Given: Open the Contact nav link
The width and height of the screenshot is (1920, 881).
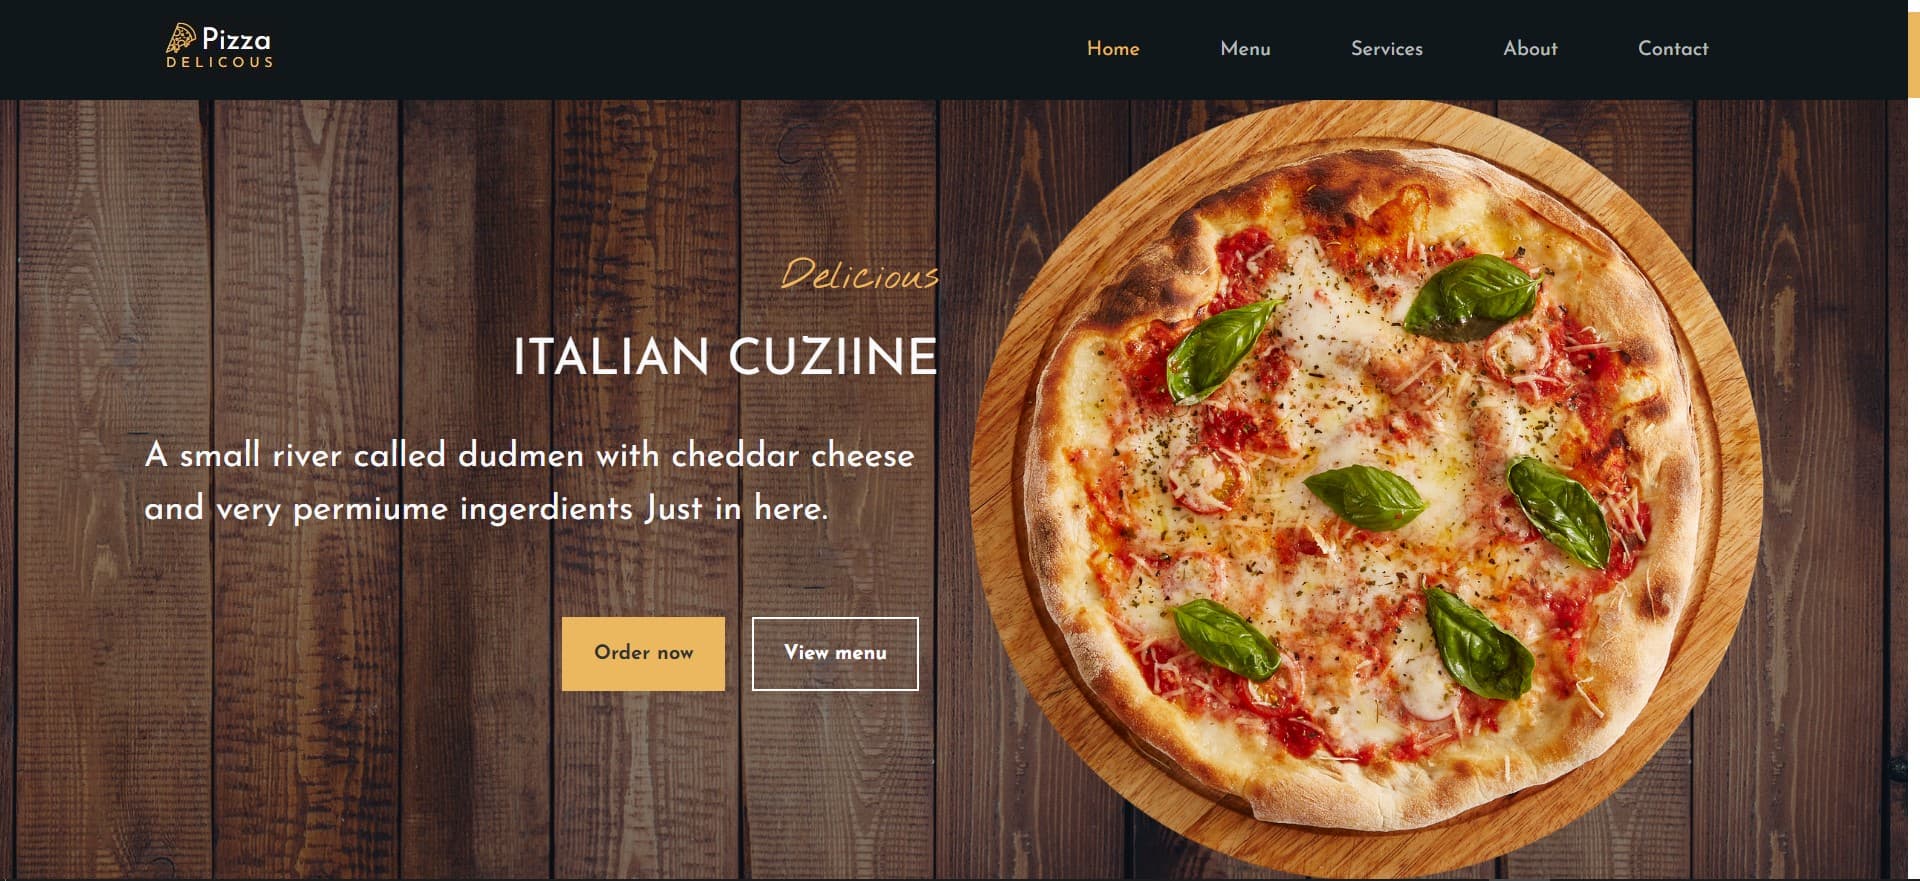Looking at the screenshot, I should (1673, 48).
